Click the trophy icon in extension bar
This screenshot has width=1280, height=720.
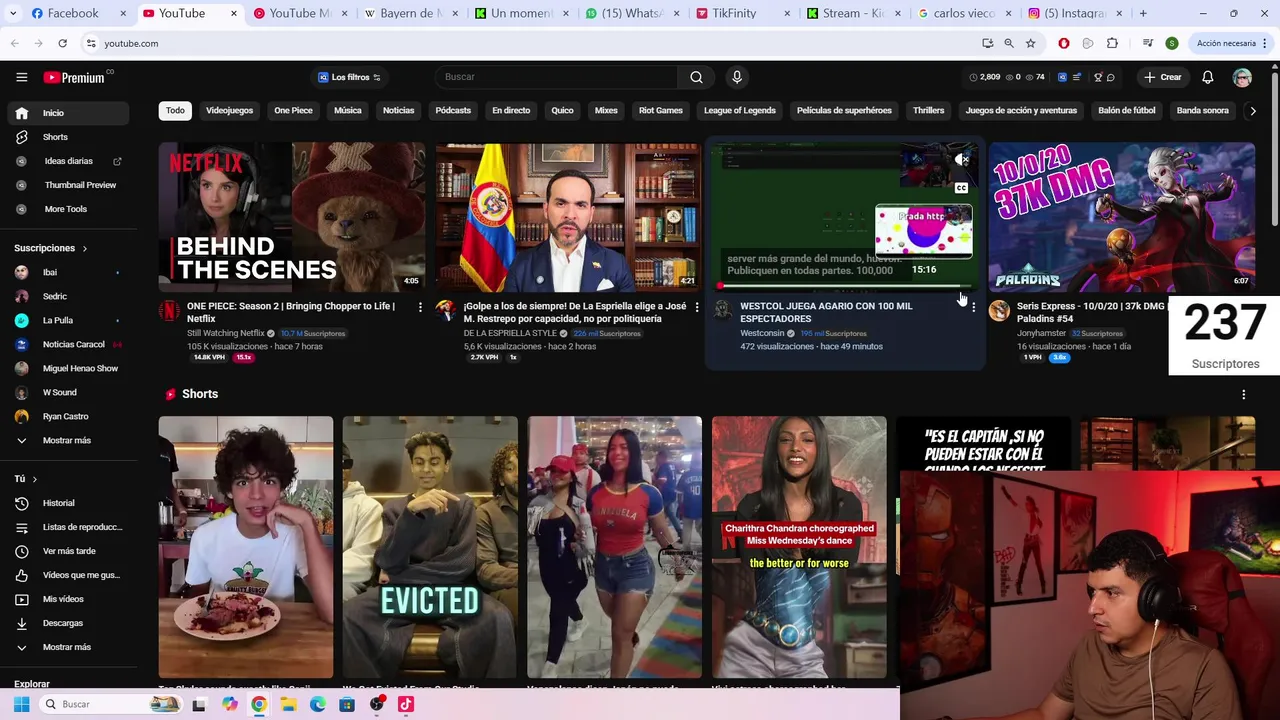[1098, 77]
